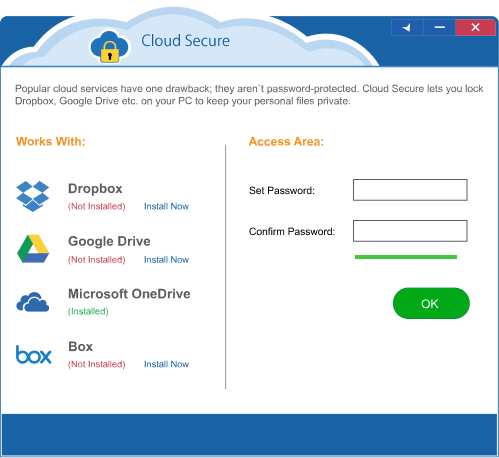Click the Works With: heading
This screenshot has width=499, height=458.
tap(51, 141)
